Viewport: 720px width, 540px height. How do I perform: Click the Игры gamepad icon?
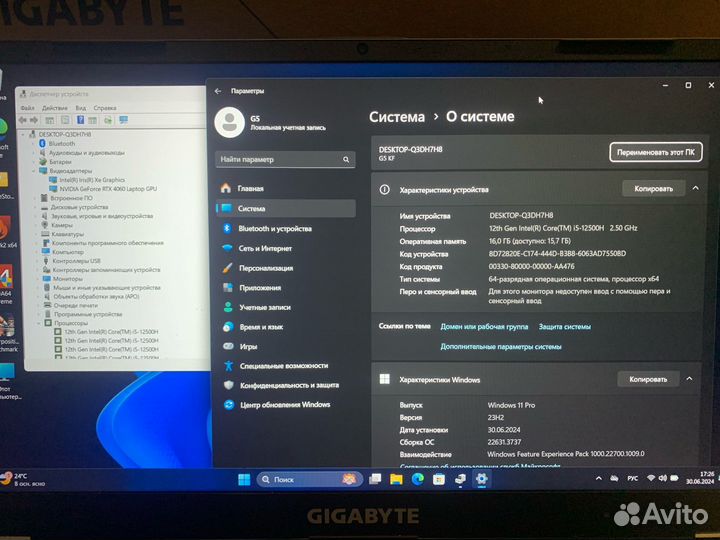coord(228,347)
